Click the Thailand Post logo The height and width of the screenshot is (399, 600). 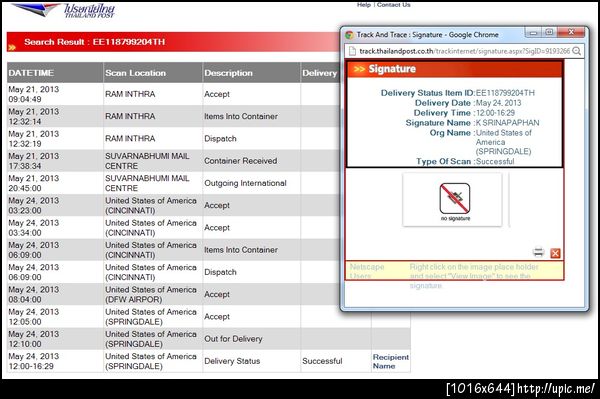(63, 10)
